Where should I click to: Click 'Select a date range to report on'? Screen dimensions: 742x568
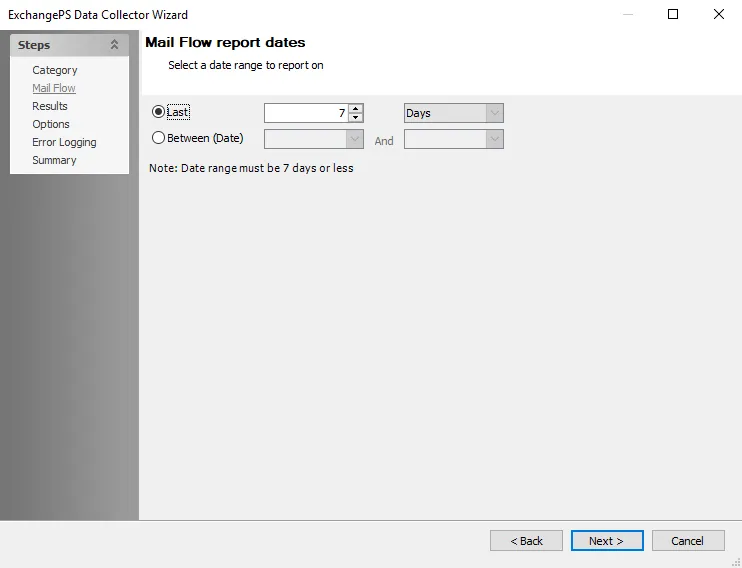click(246, 65)
